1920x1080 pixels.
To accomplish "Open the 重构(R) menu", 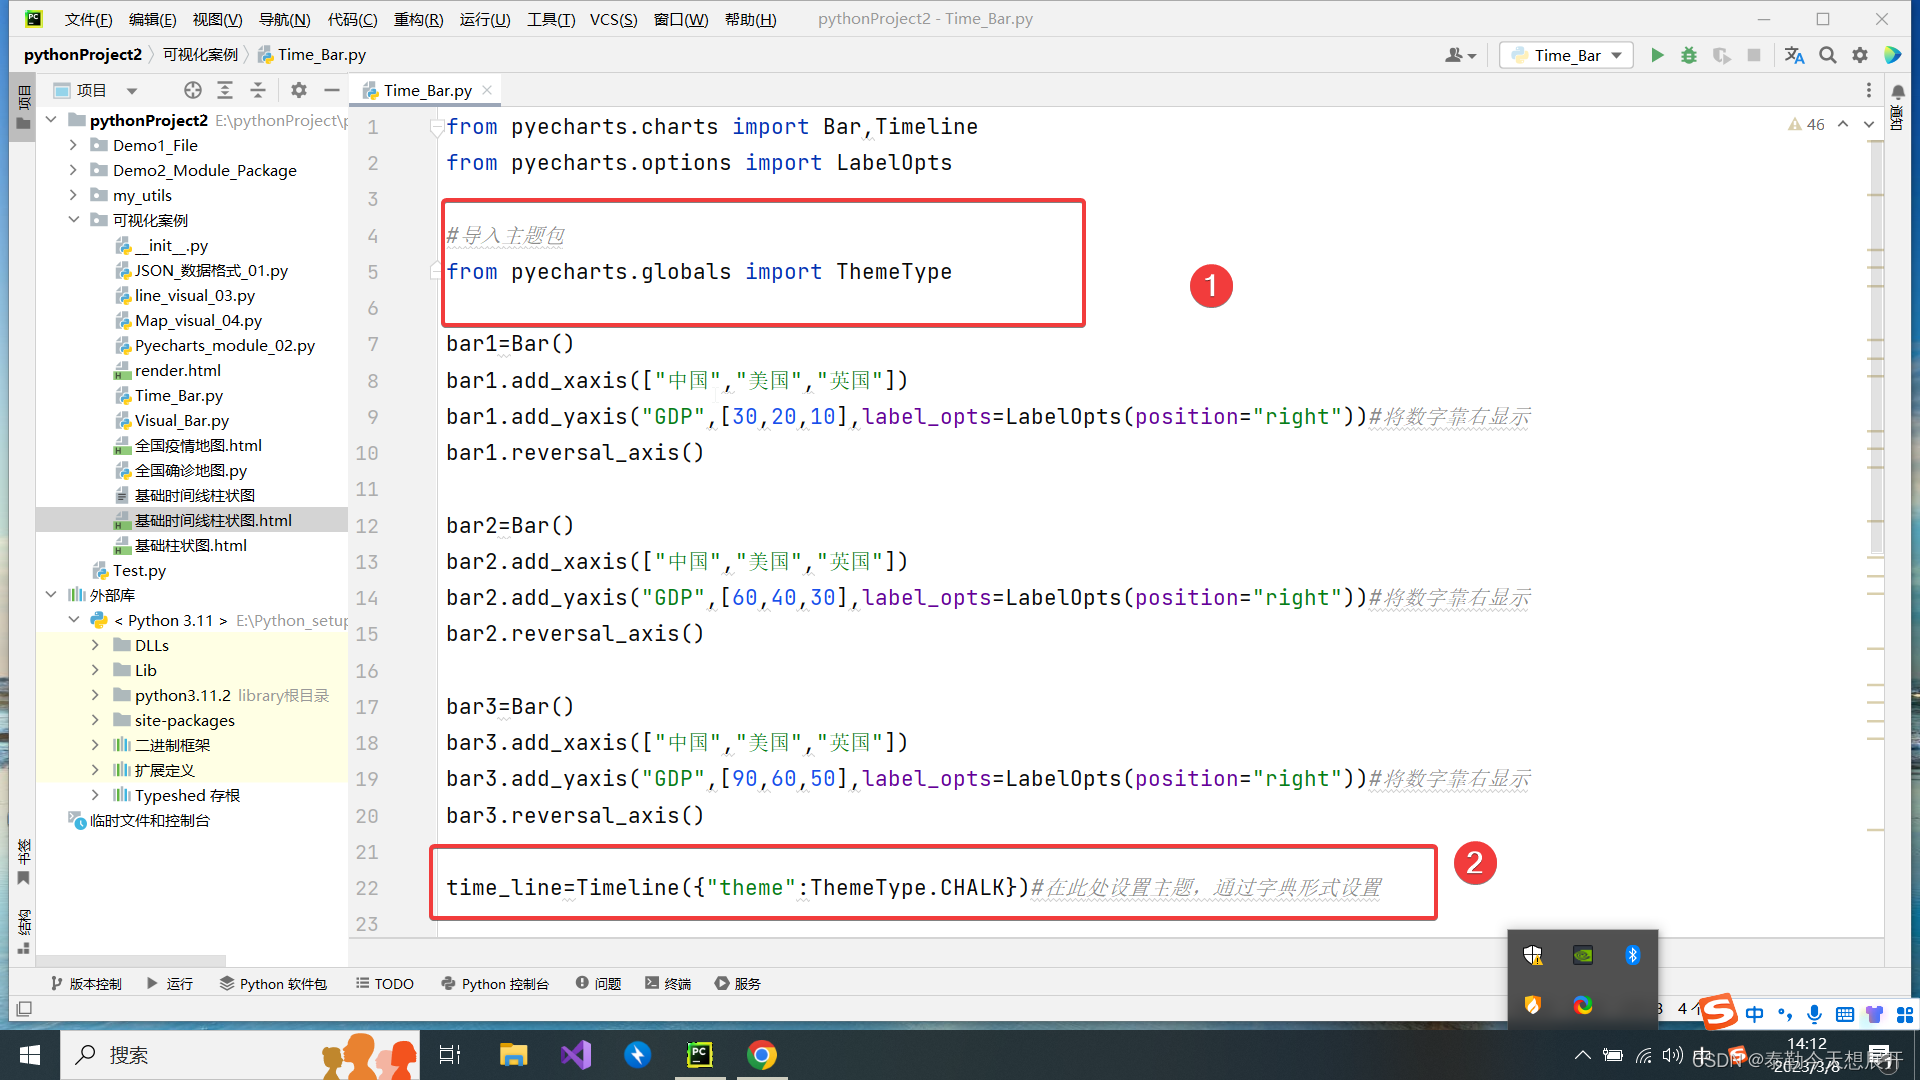I will point(418,19).
